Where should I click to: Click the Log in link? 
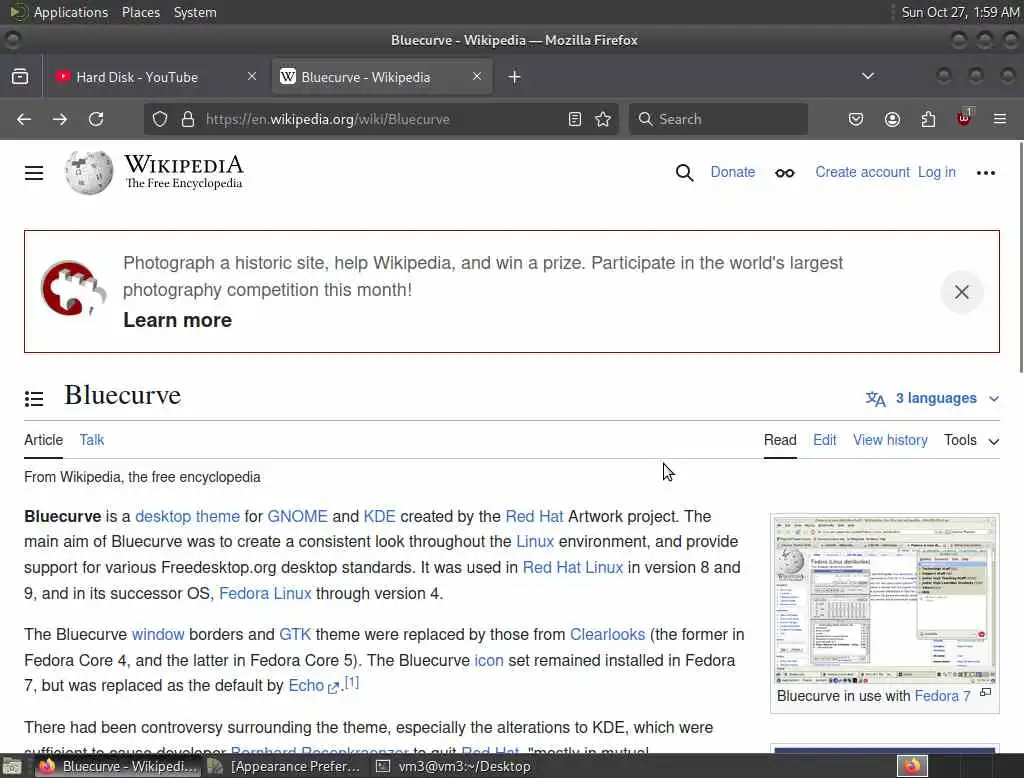tap(936, 172)
